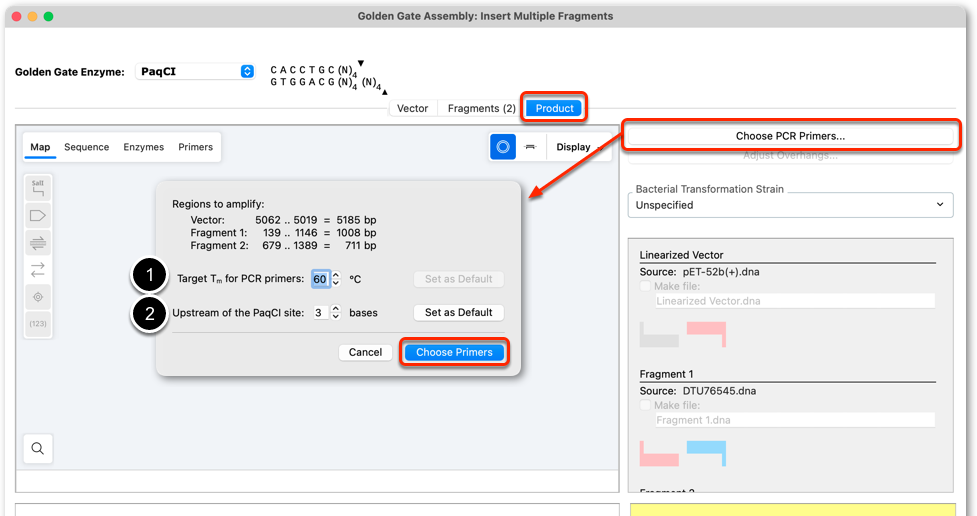The height and width of the screenshot is (516, 977).
Task: Switch to the Product tab
Action: click(555, 108)
